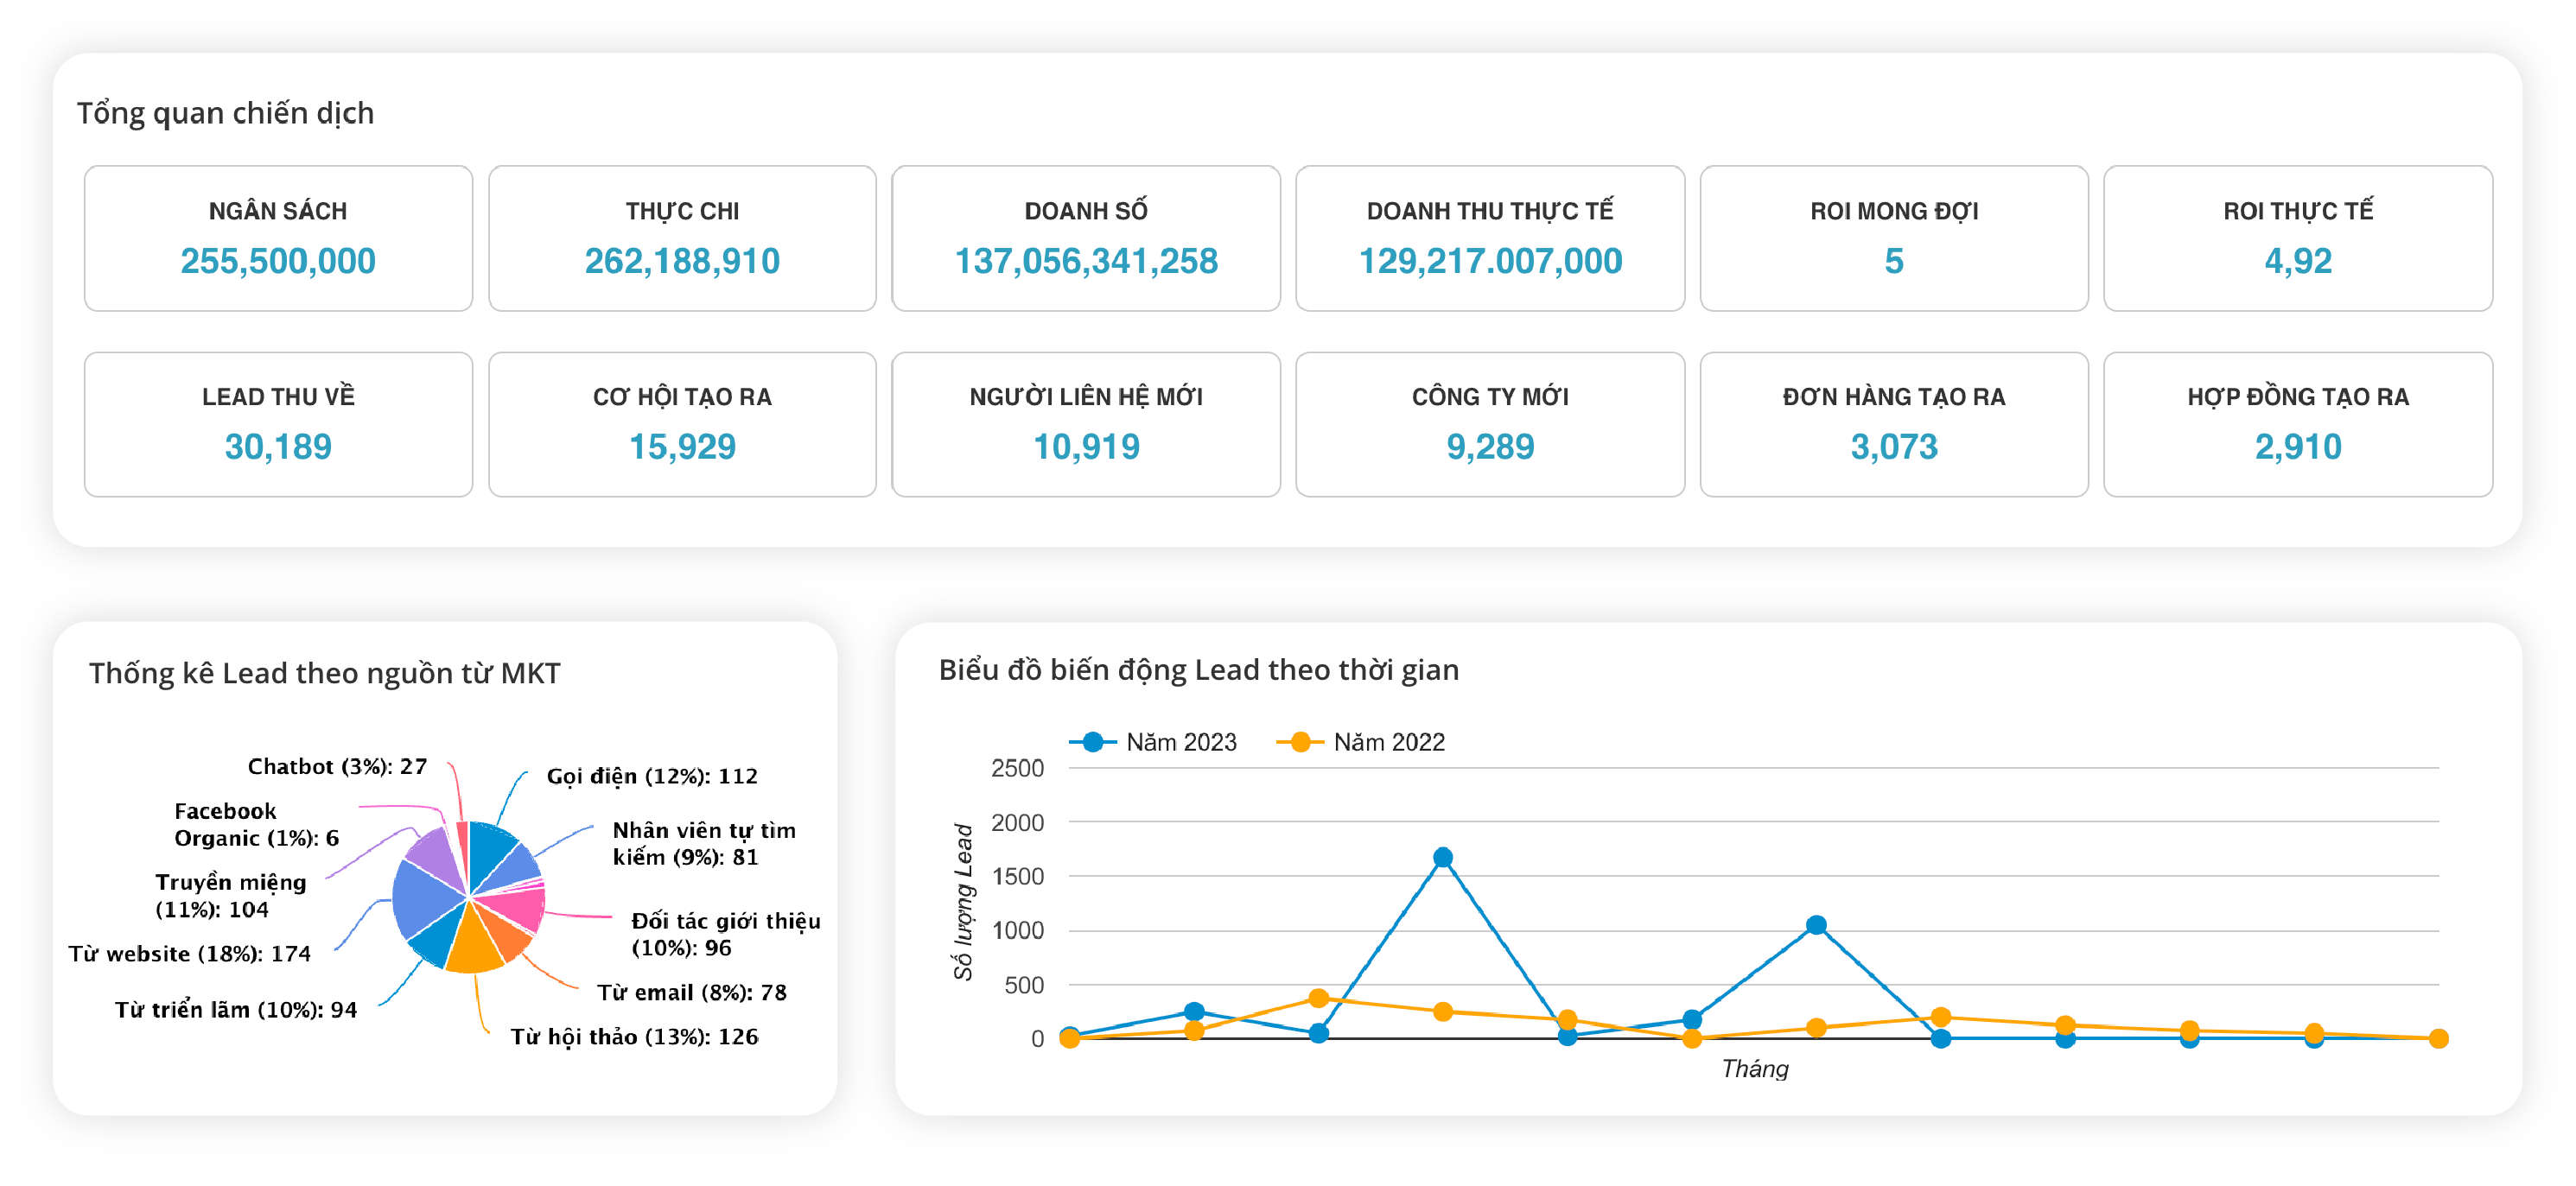This screenshot has width=2576, height=1186.
Task: Click the 2023 peak point near 1700 leads
Action: coord(1442,857)
